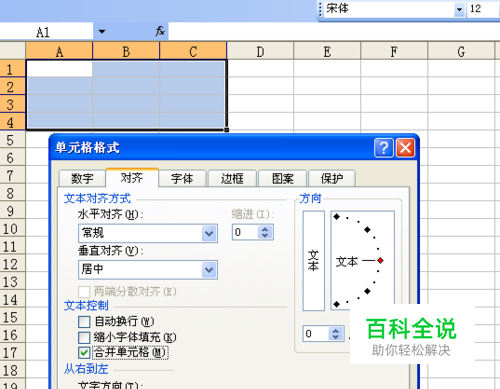This screenshot has width=500, height=389.
Task: Click cell D1 in the spreadsheet
Action: click(x=260, y=69)
